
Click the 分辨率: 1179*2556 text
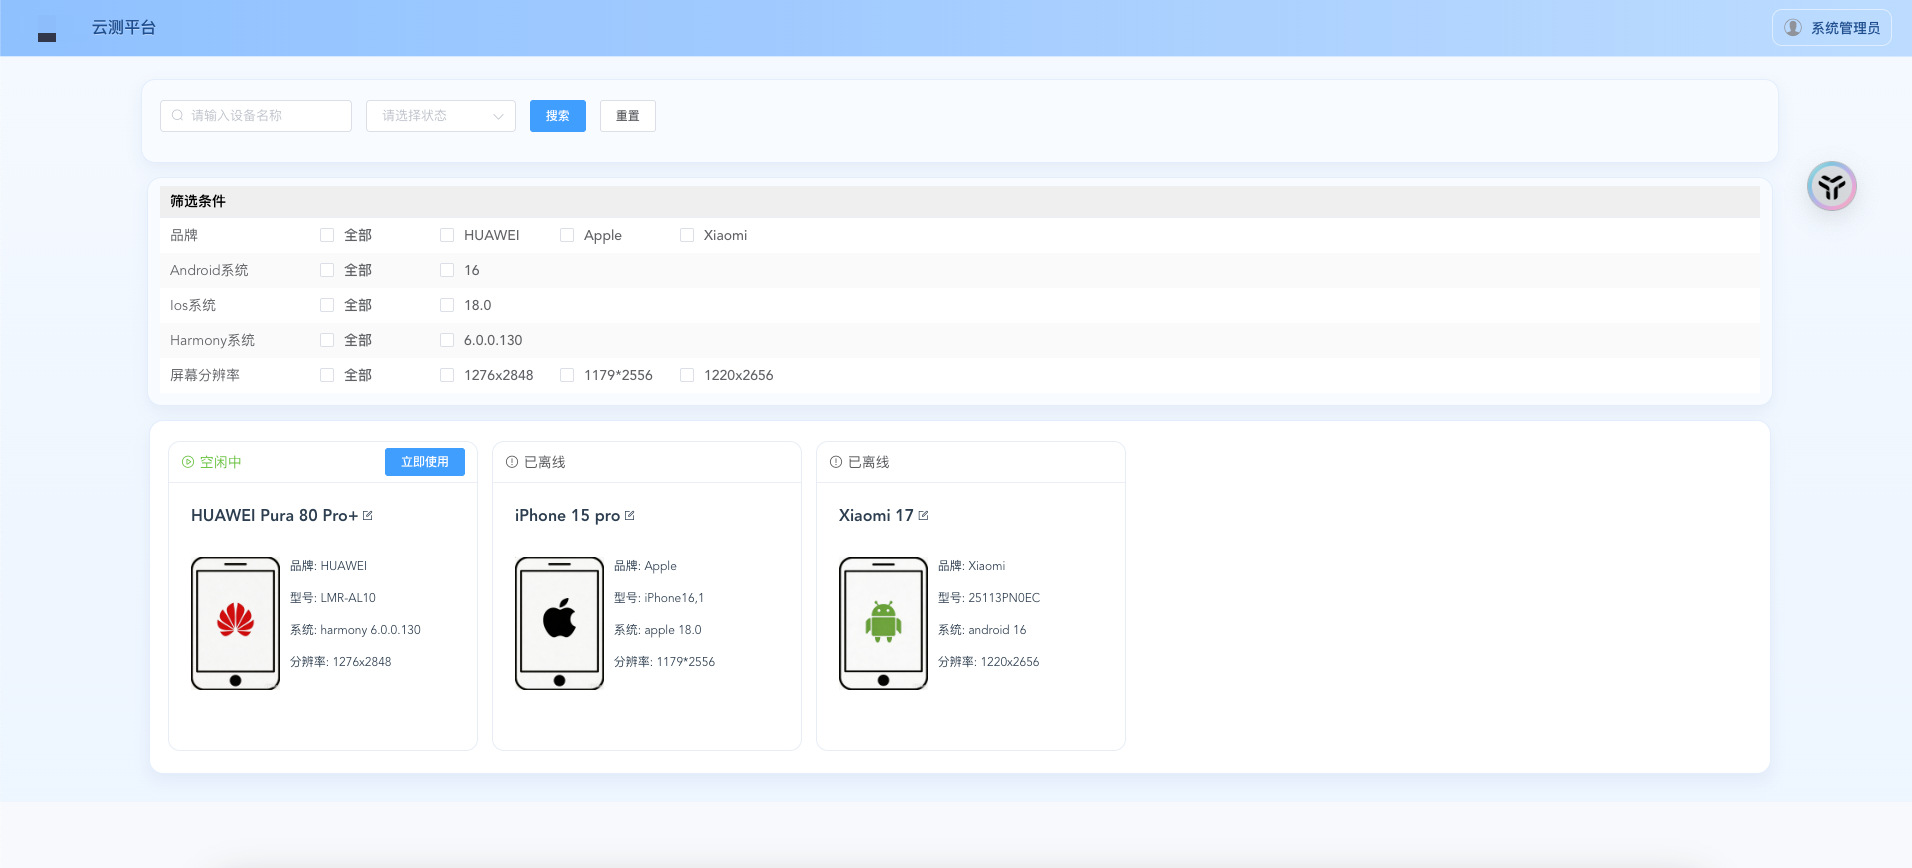[665, 662]
